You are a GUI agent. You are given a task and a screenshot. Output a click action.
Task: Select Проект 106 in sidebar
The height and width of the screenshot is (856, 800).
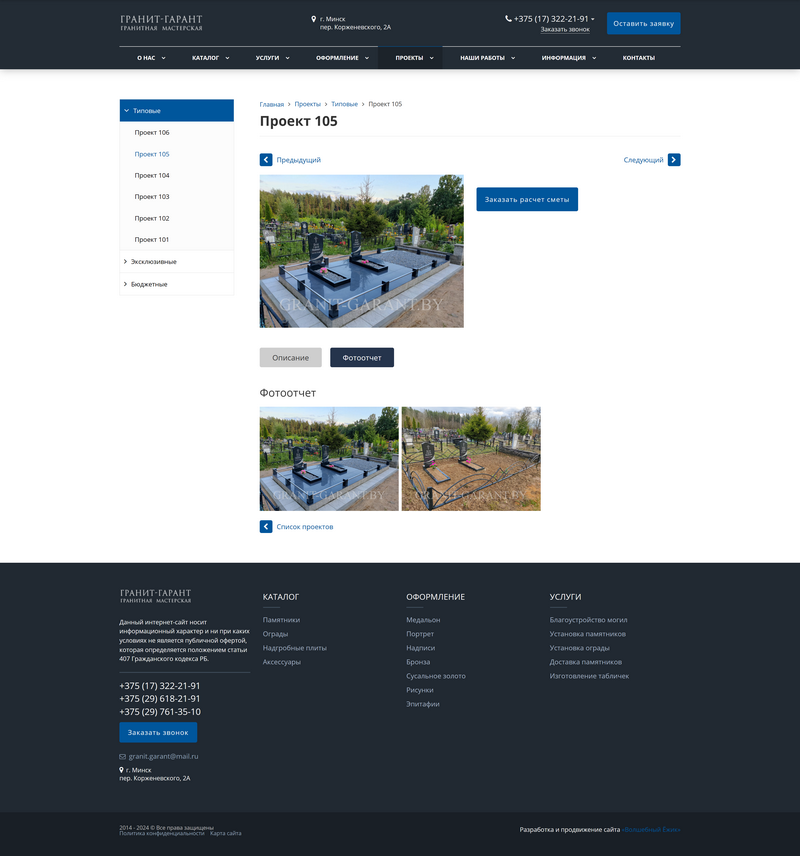pos(152,133)
